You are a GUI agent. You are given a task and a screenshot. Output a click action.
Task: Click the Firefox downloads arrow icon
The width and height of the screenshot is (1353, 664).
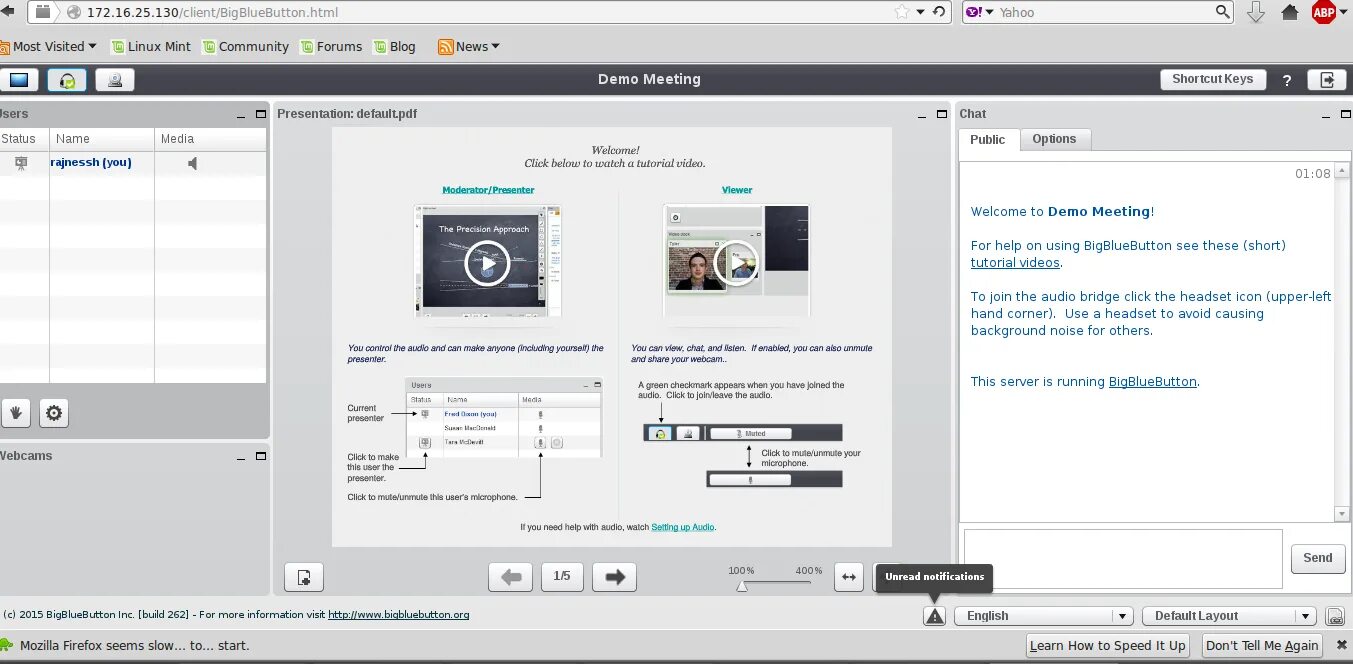click(1256, 12)
